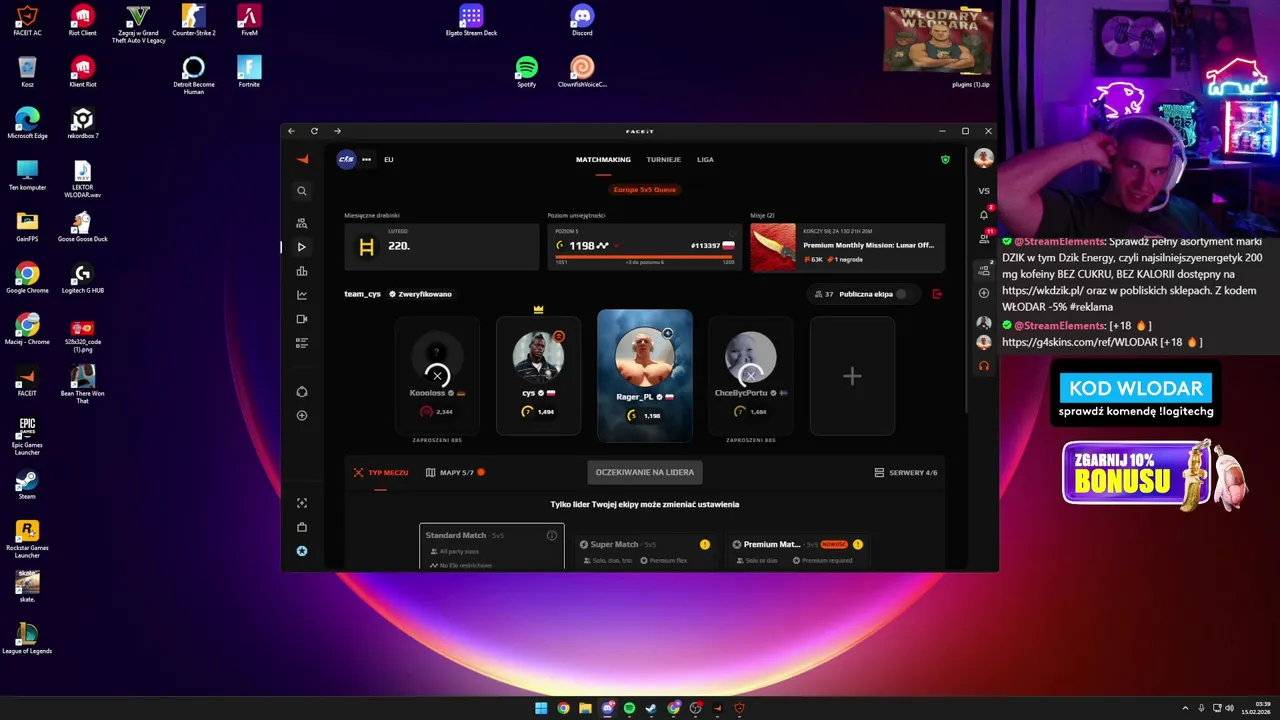
Task: Open Spotify from the taskbar
Action: (629, 708)
